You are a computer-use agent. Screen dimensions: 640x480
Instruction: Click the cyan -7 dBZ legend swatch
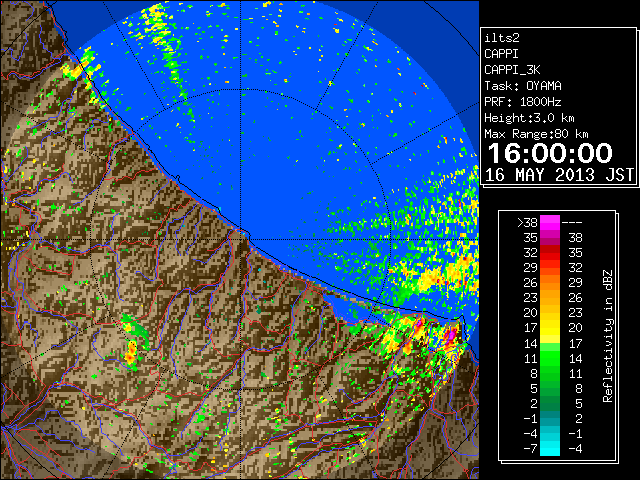pos(550,449)
